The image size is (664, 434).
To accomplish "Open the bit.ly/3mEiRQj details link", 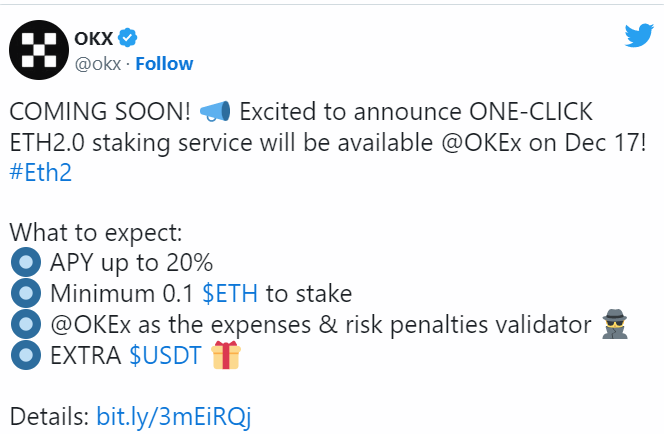I will (x=173, y=416).
